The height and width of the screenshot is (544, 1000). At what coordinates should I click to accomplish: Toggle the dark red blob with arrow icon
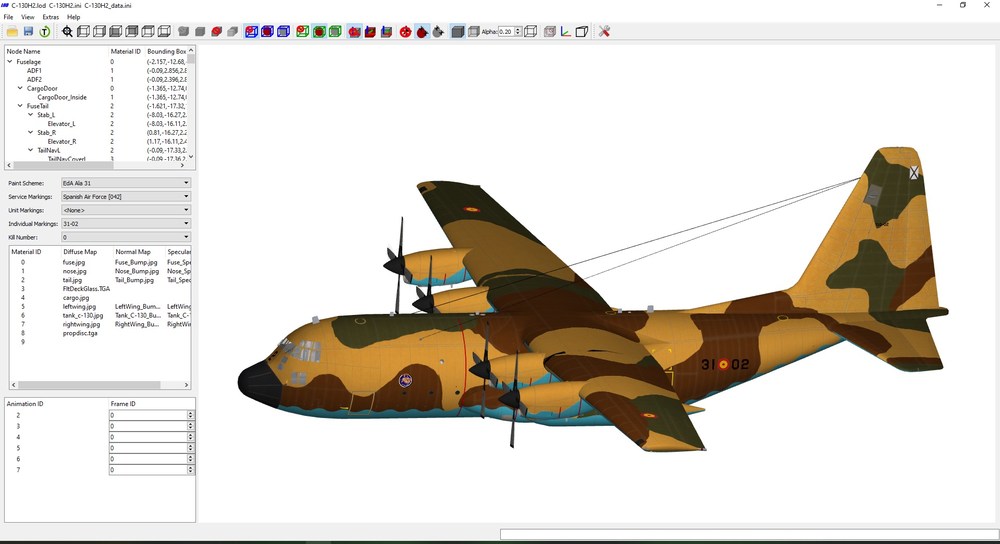422,31
